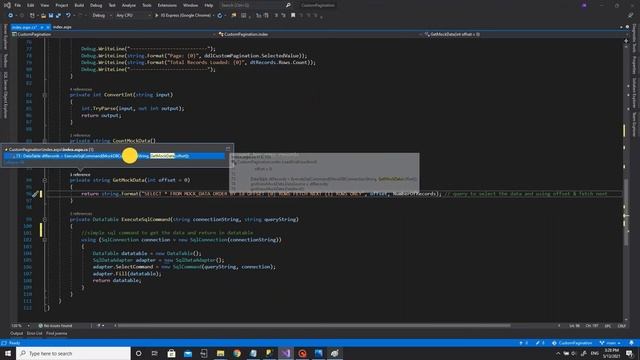Click the status bar notifications bell
The width and height of the screenshot is (640, 360).
coord(631,343)
